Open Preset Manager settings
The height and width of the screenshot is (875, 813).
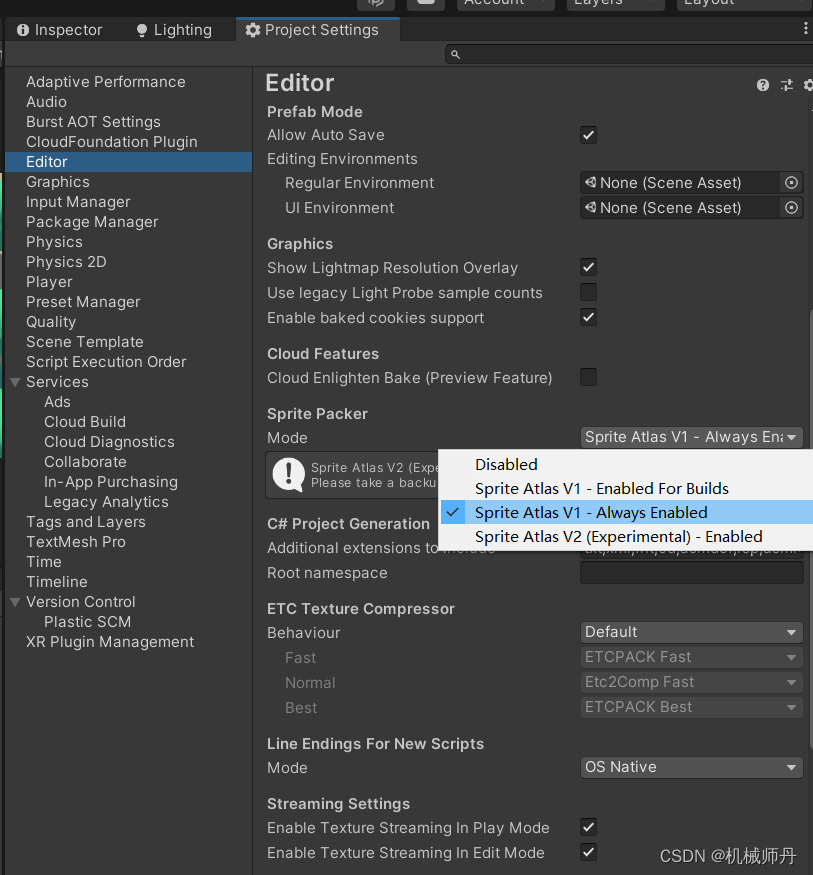click(83, 302)
